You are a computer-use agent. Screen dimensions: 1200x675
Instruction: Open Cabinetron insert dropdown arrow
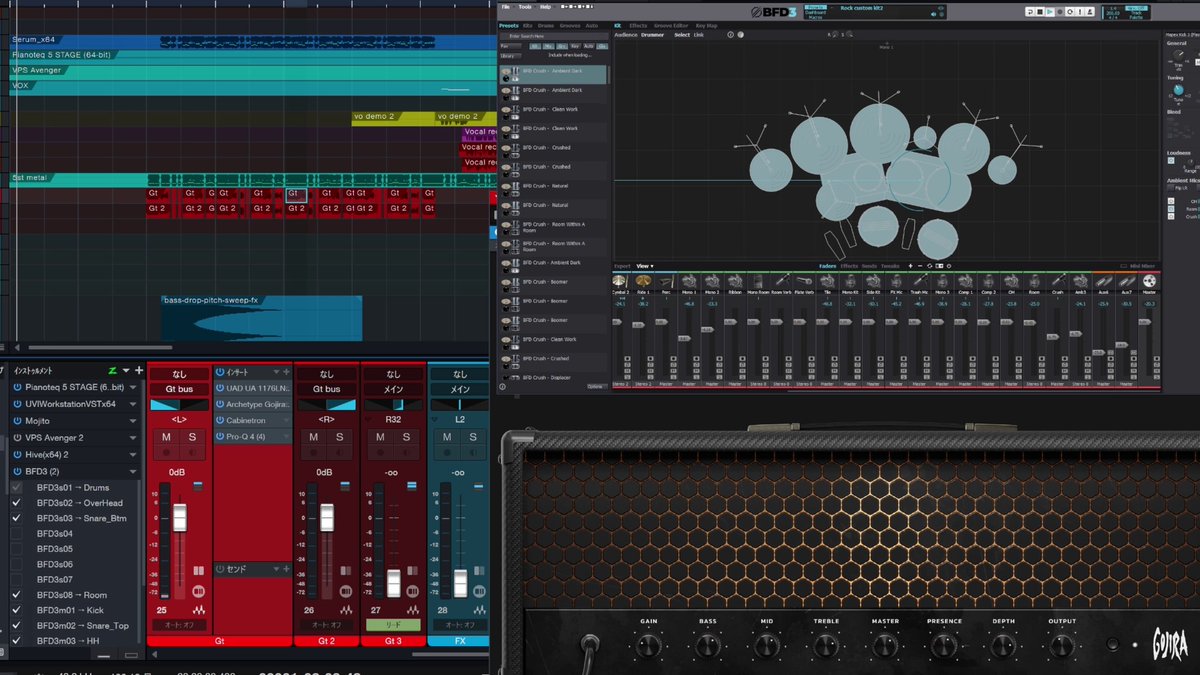(286, 421)
